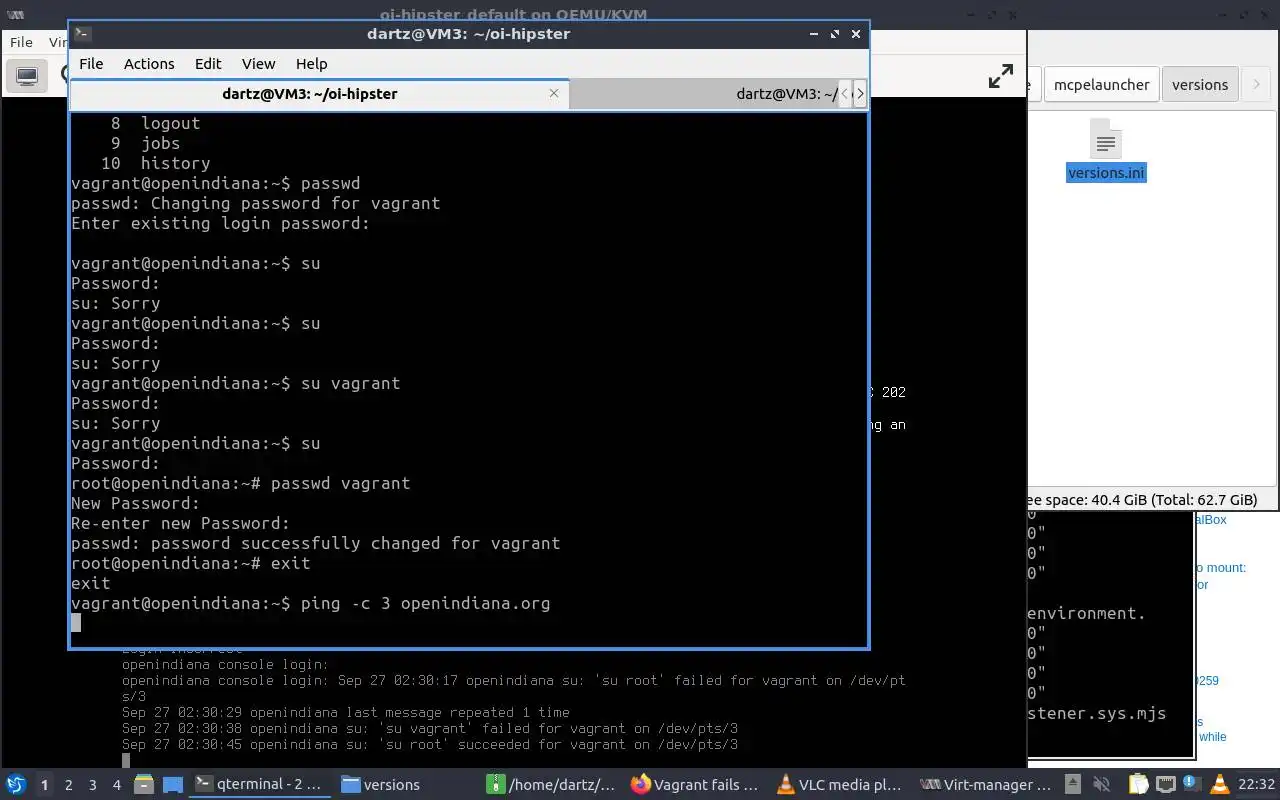Click the 'stener.sys.mjs' text in background terminal
This screenshot has height=800, width=1280.
1097,713
